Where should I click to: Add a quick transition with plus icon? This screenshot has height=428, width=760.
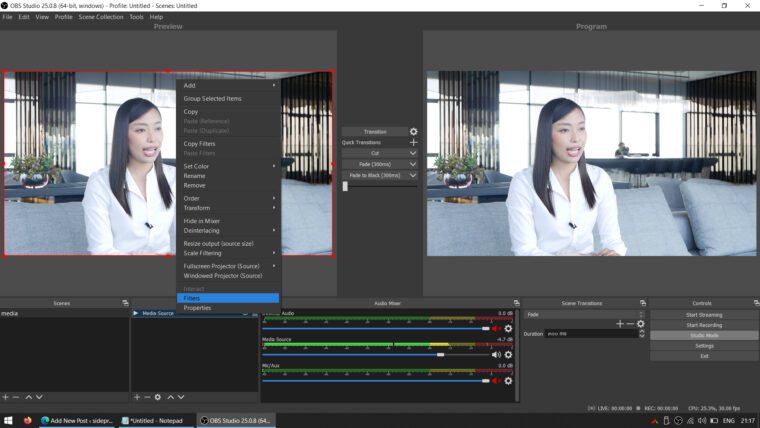click(x=413, y=143)
